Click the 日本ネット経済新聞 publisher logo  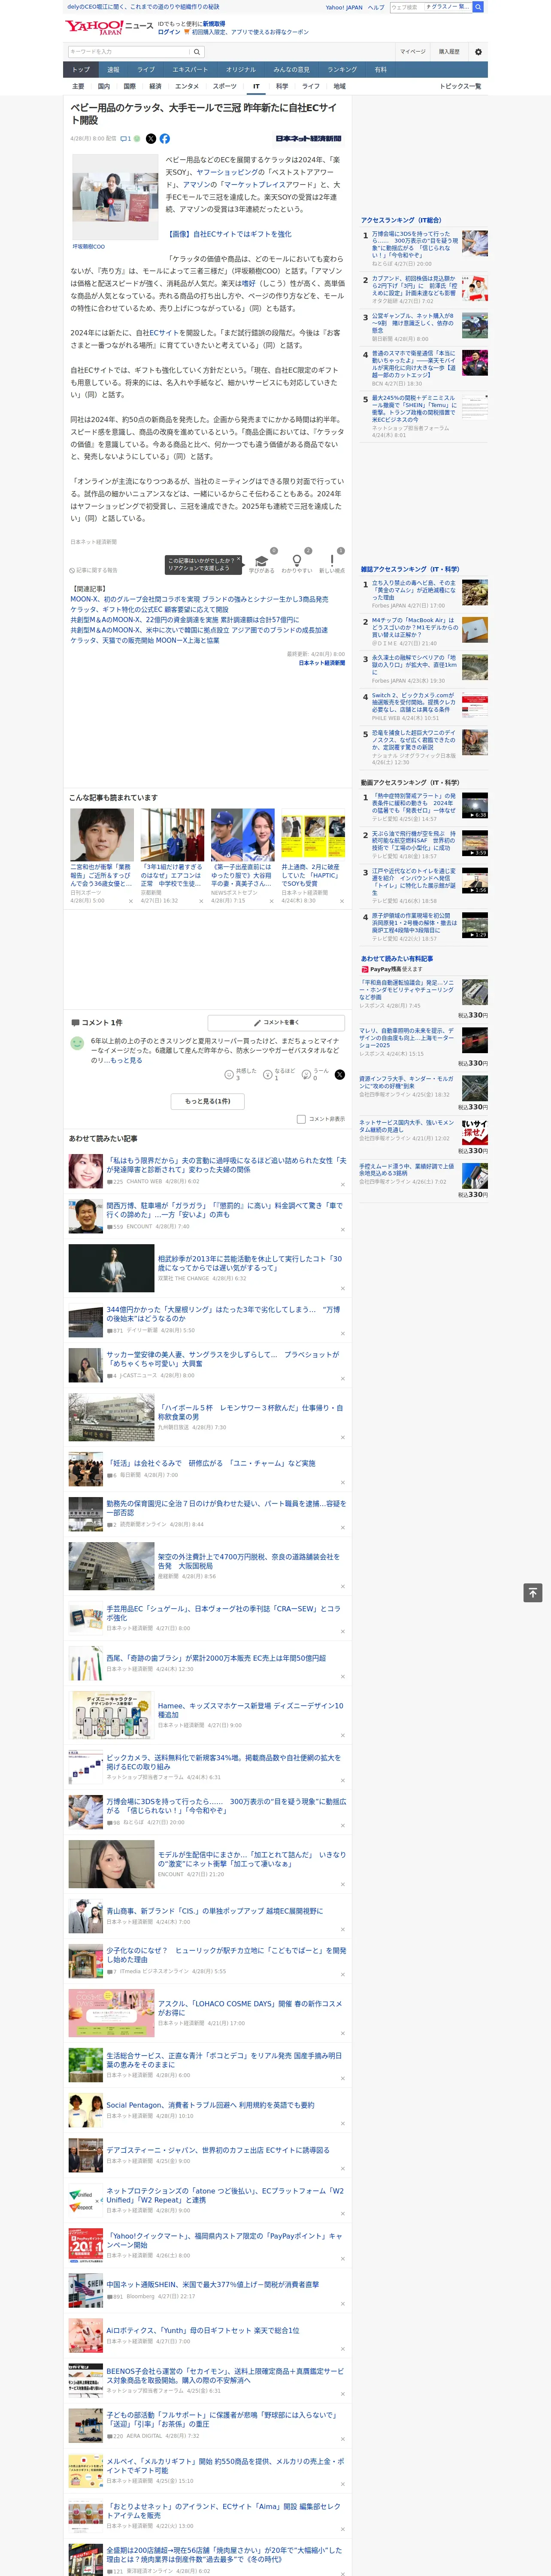click(308, 139)
